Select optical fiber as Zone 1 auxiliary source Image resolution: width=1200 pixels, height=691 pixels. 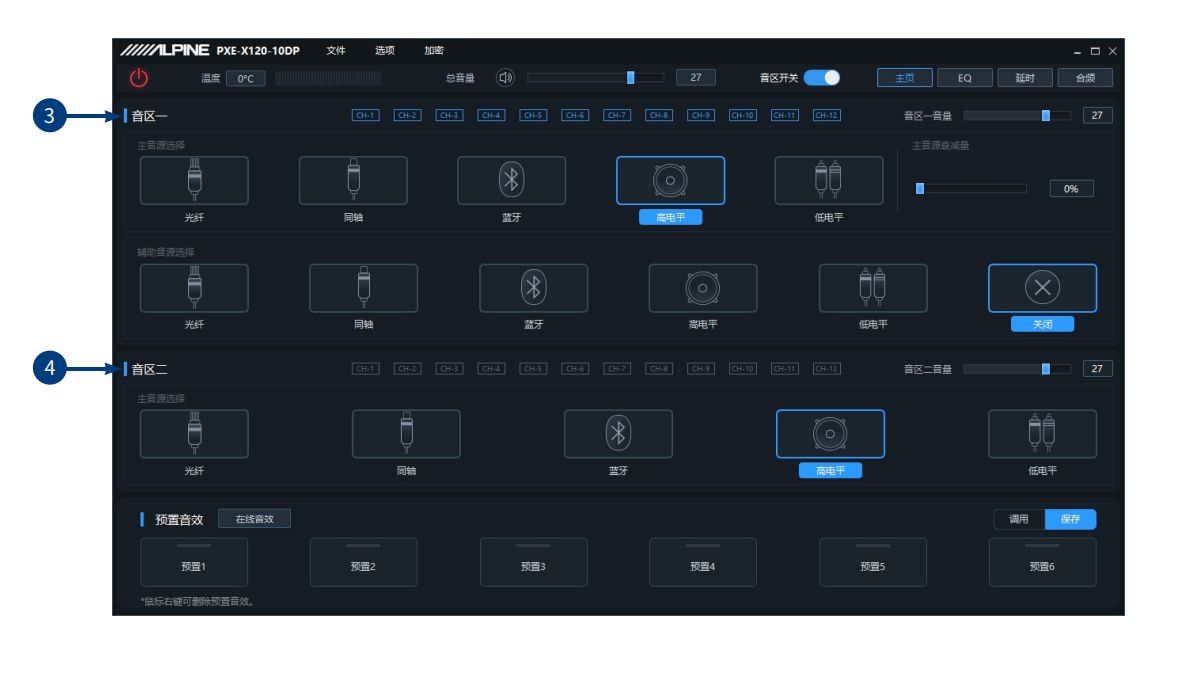pos(194,288)
